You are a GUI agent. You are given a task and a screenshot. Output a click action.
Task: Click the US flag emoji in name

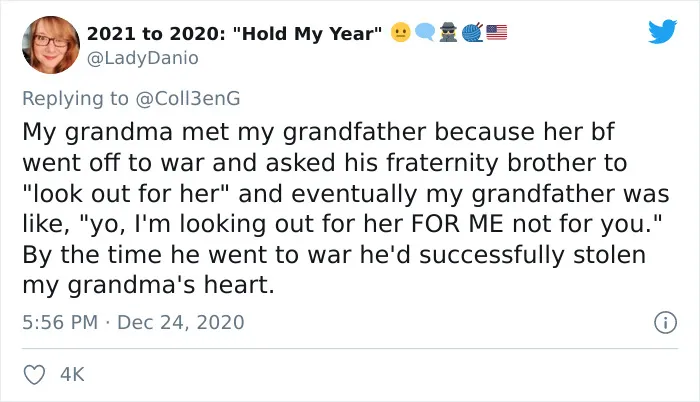[x=496, y=33]
